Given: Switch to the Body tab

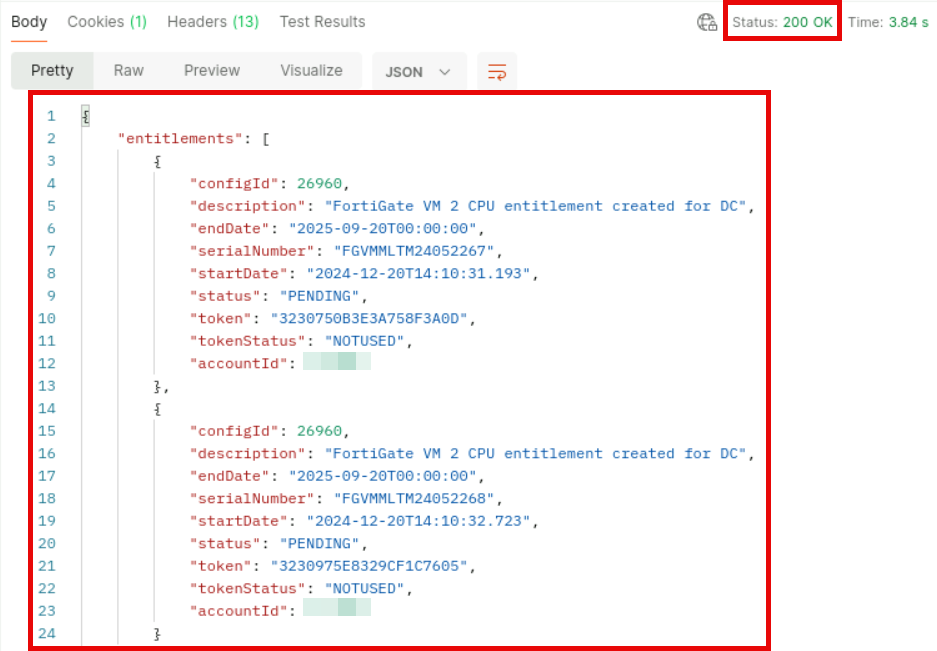Looking at the screenshot, I should 29,22.
